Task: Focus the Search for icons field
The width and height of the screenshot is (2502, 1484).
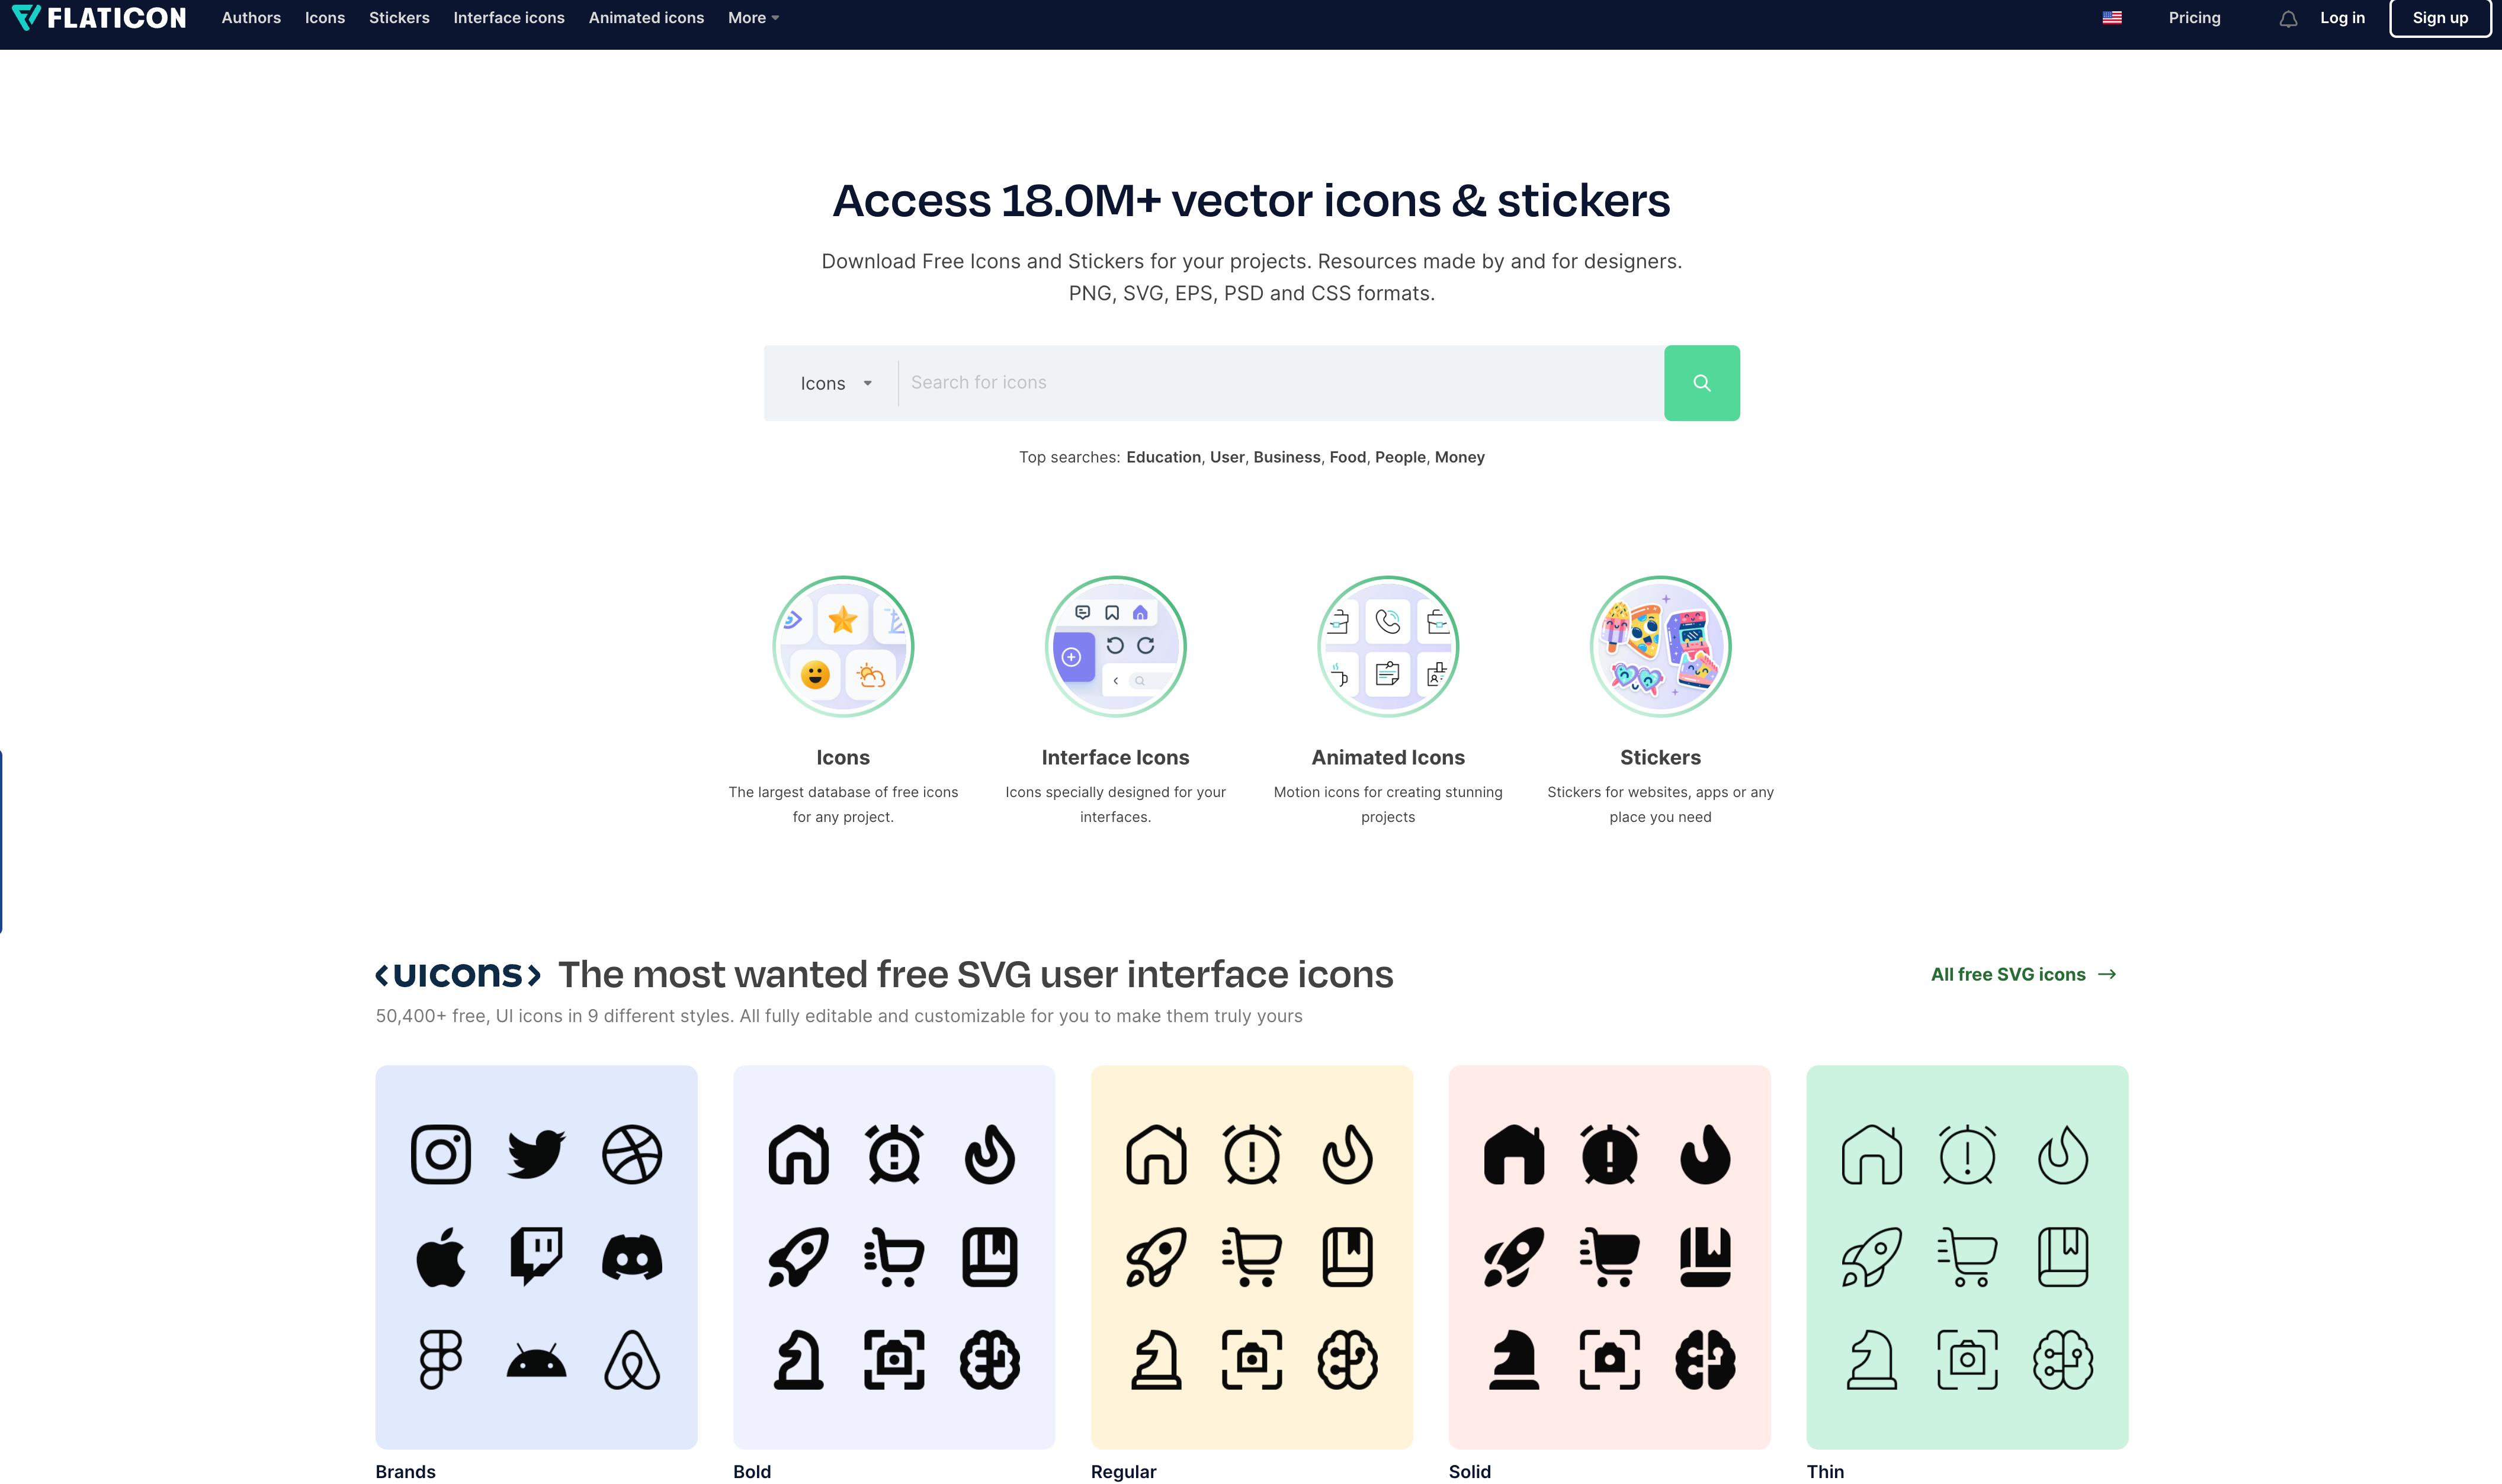Action: [x=1280, y=383]
